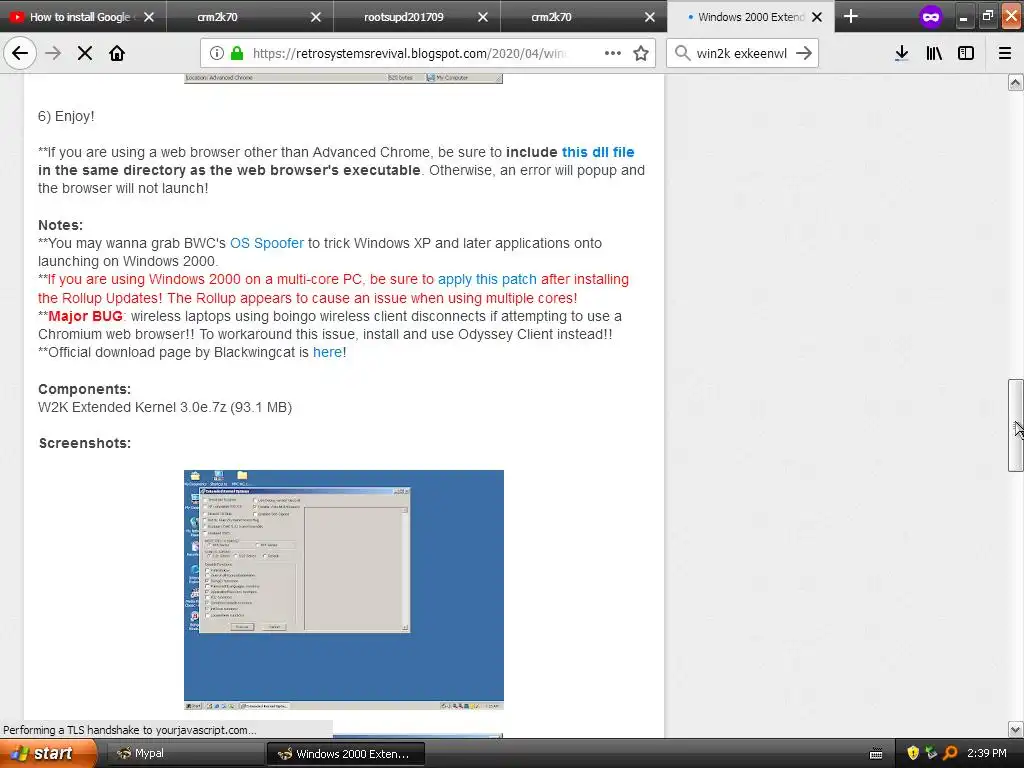Open the yellow security shield tray icon
This screenshot has height=768, width=1024.
[x=913, y=754]
